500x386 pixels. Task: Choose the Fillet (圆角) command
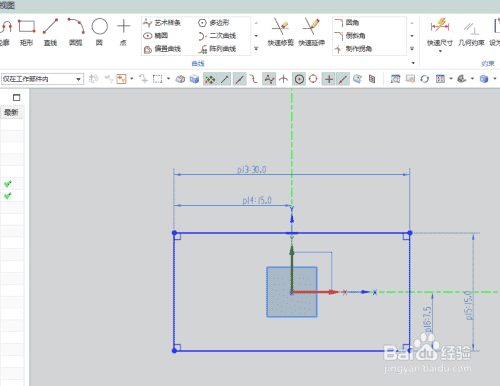[347, 23]
